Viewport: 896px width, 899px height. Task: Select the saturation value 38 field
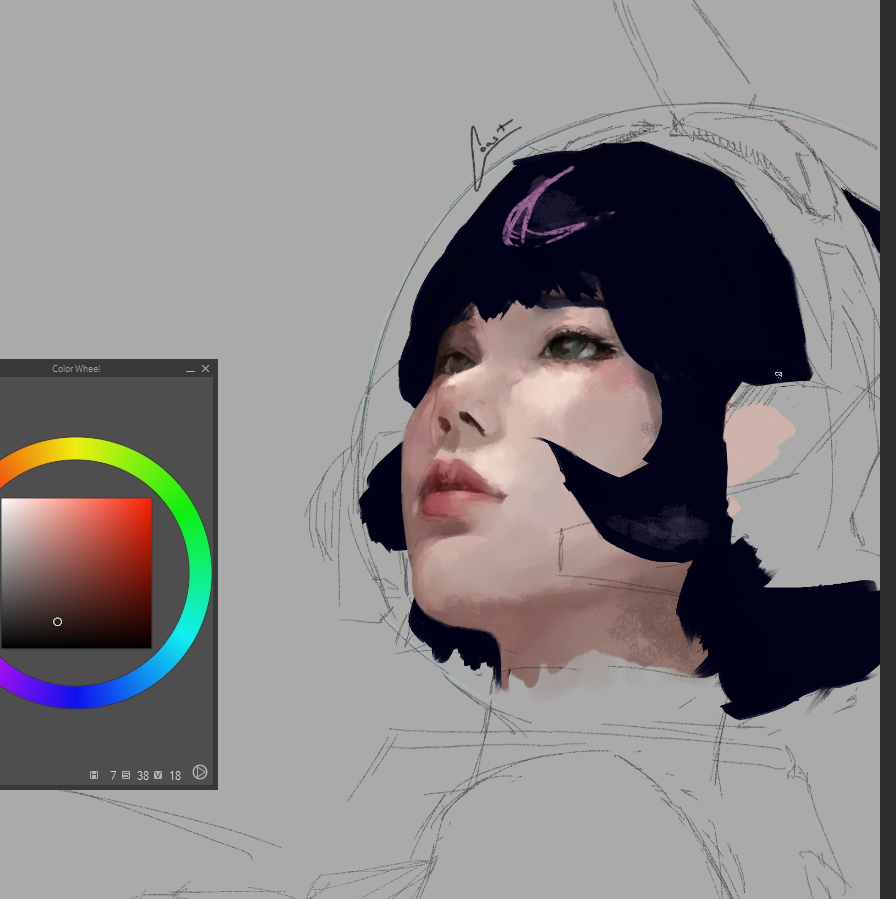pos(143,776)
